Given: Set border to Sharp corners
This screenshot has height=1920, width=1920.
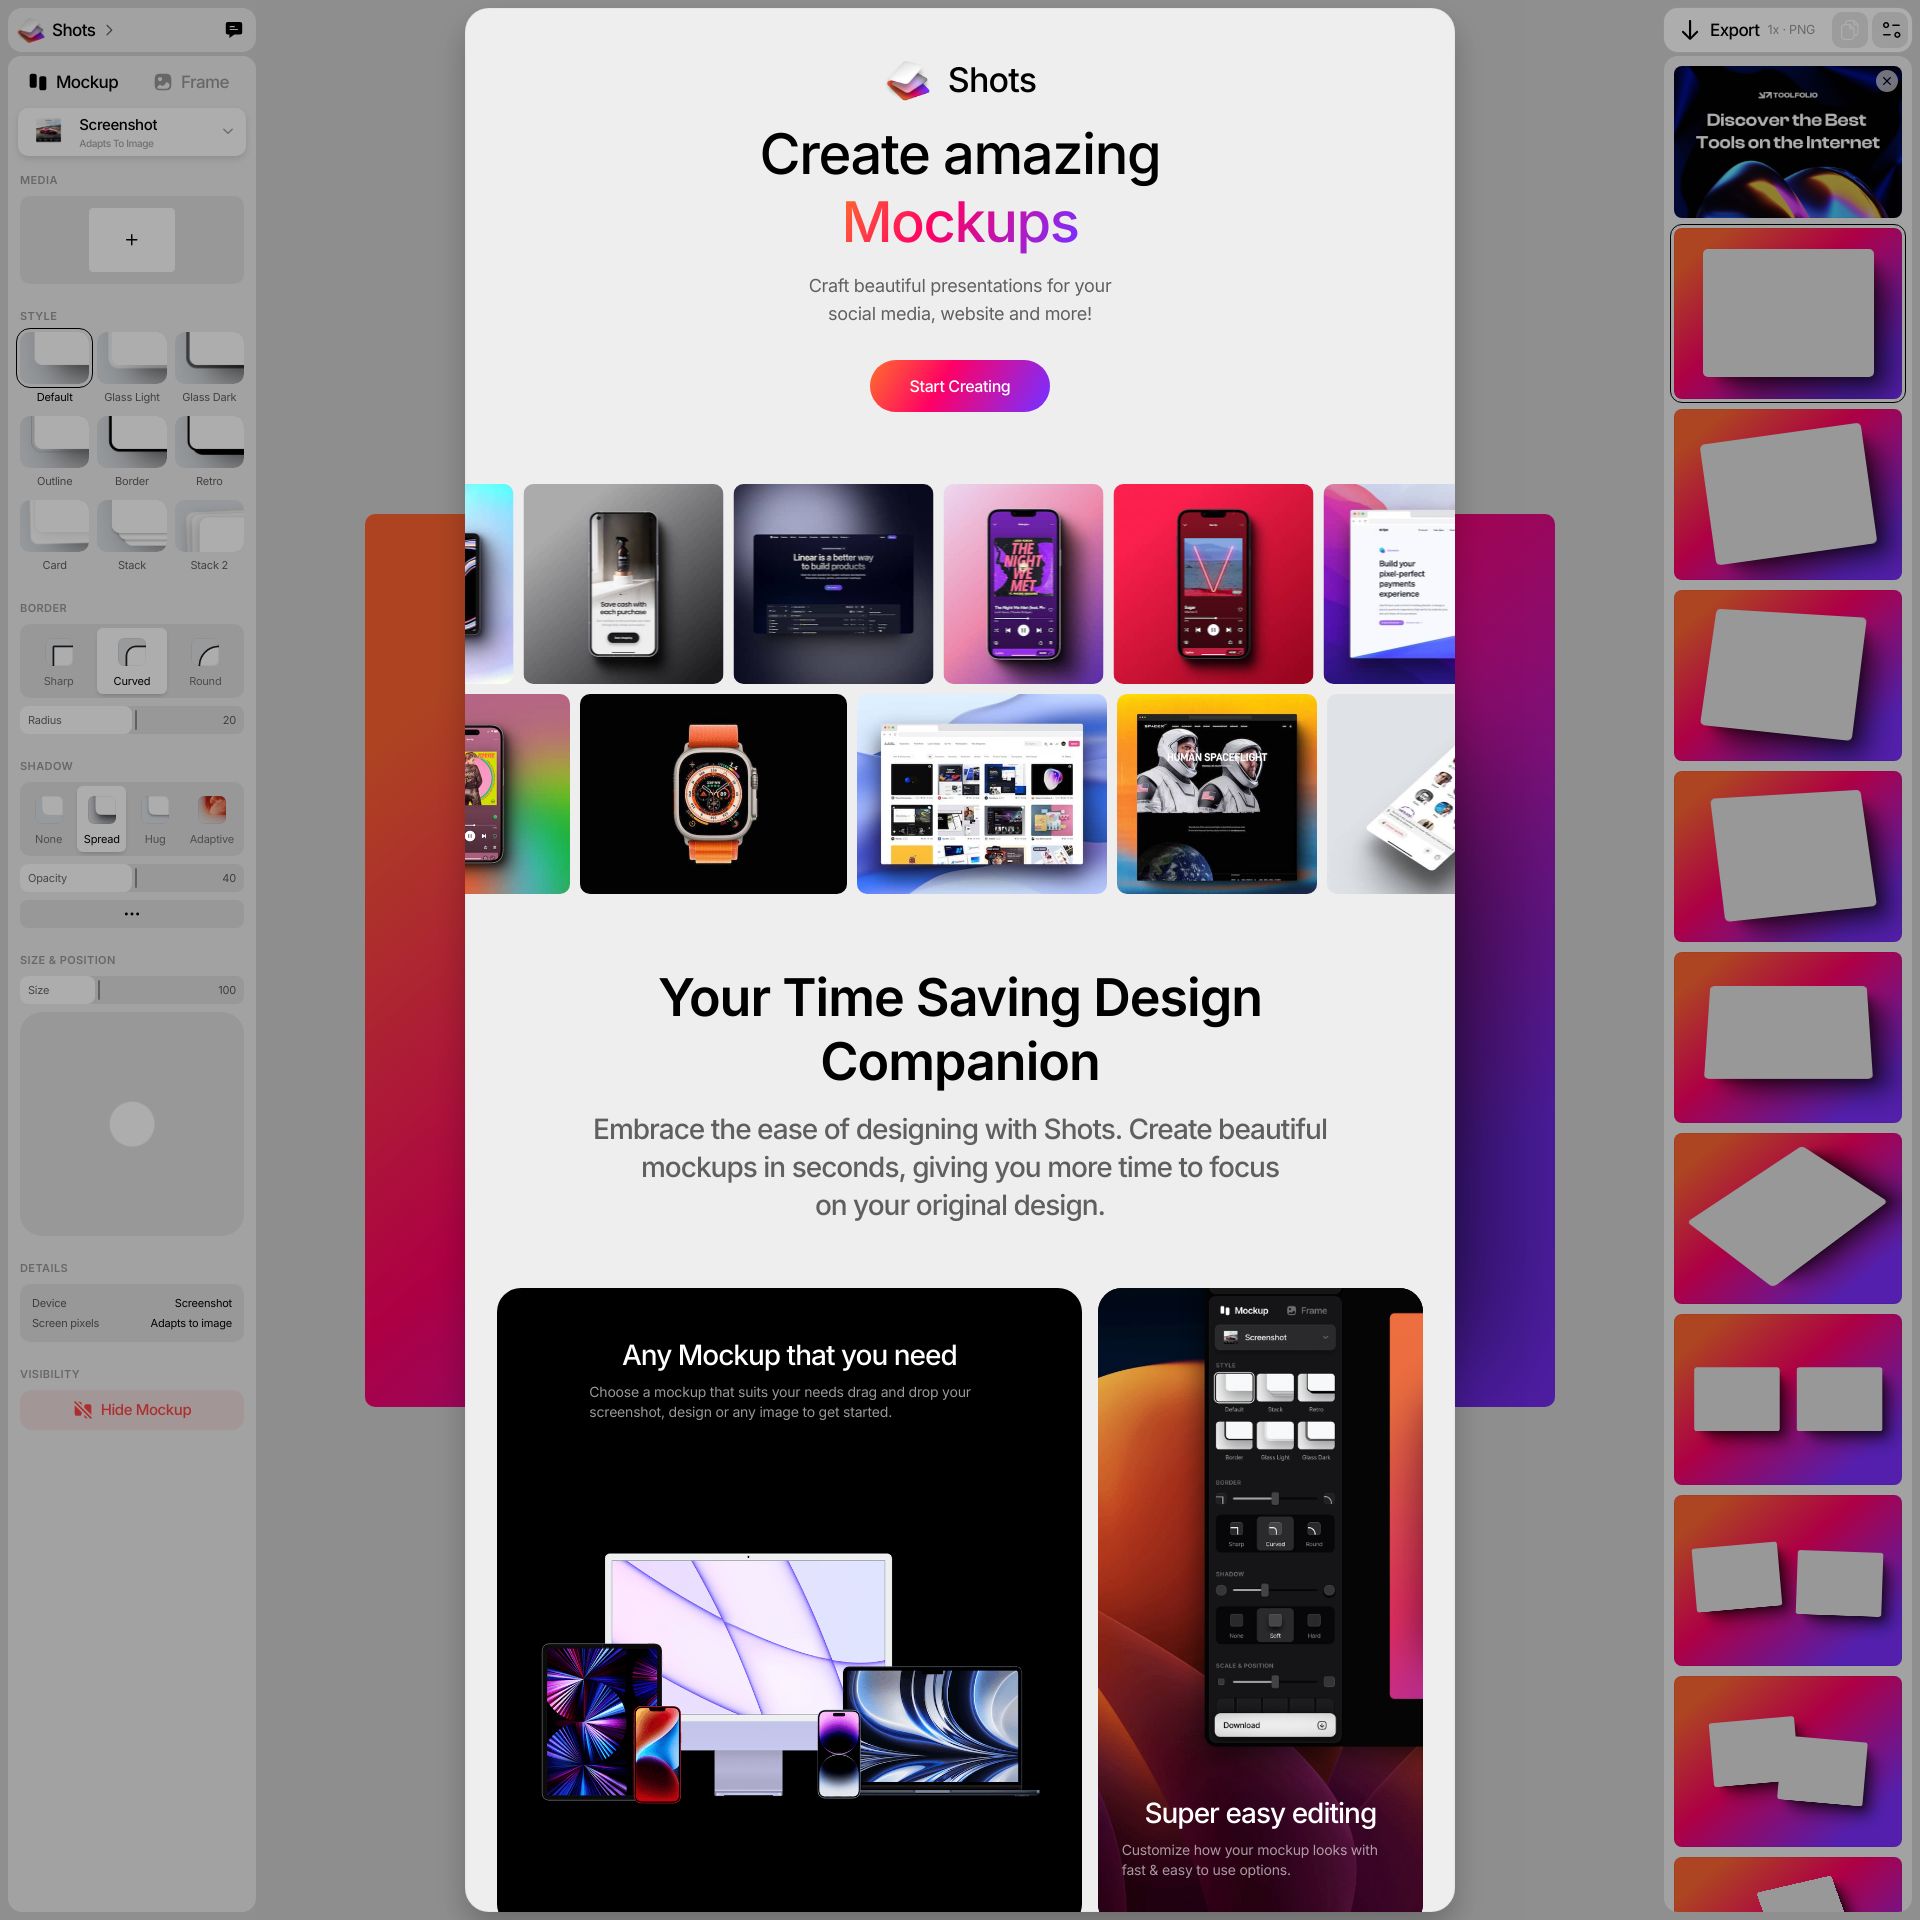Looking at the screenshot, I should pyautogui.click(x=59, y=661).
